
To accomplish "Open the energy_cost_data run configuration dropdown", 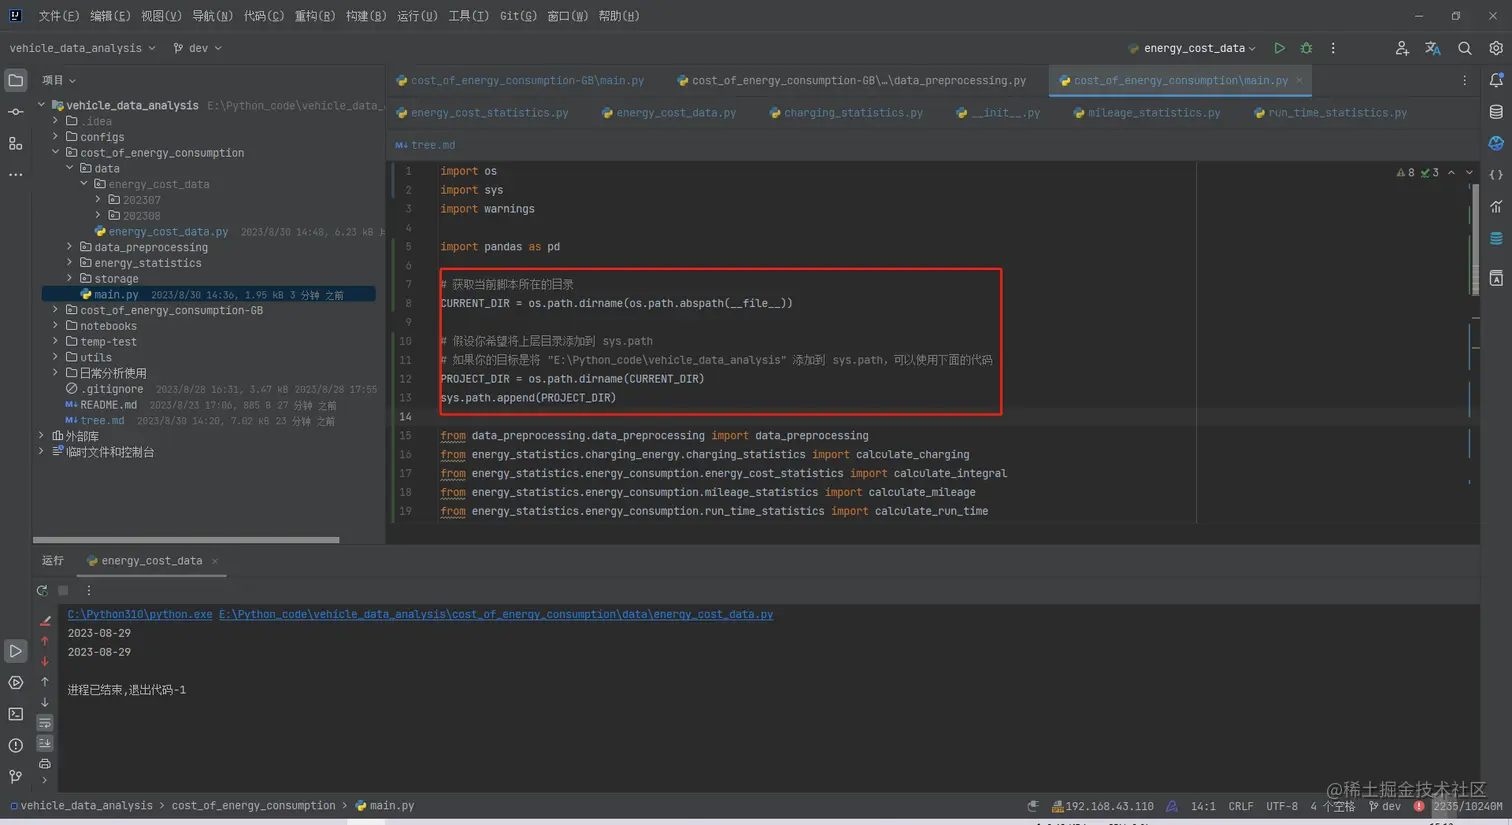I will point(1192,48).
